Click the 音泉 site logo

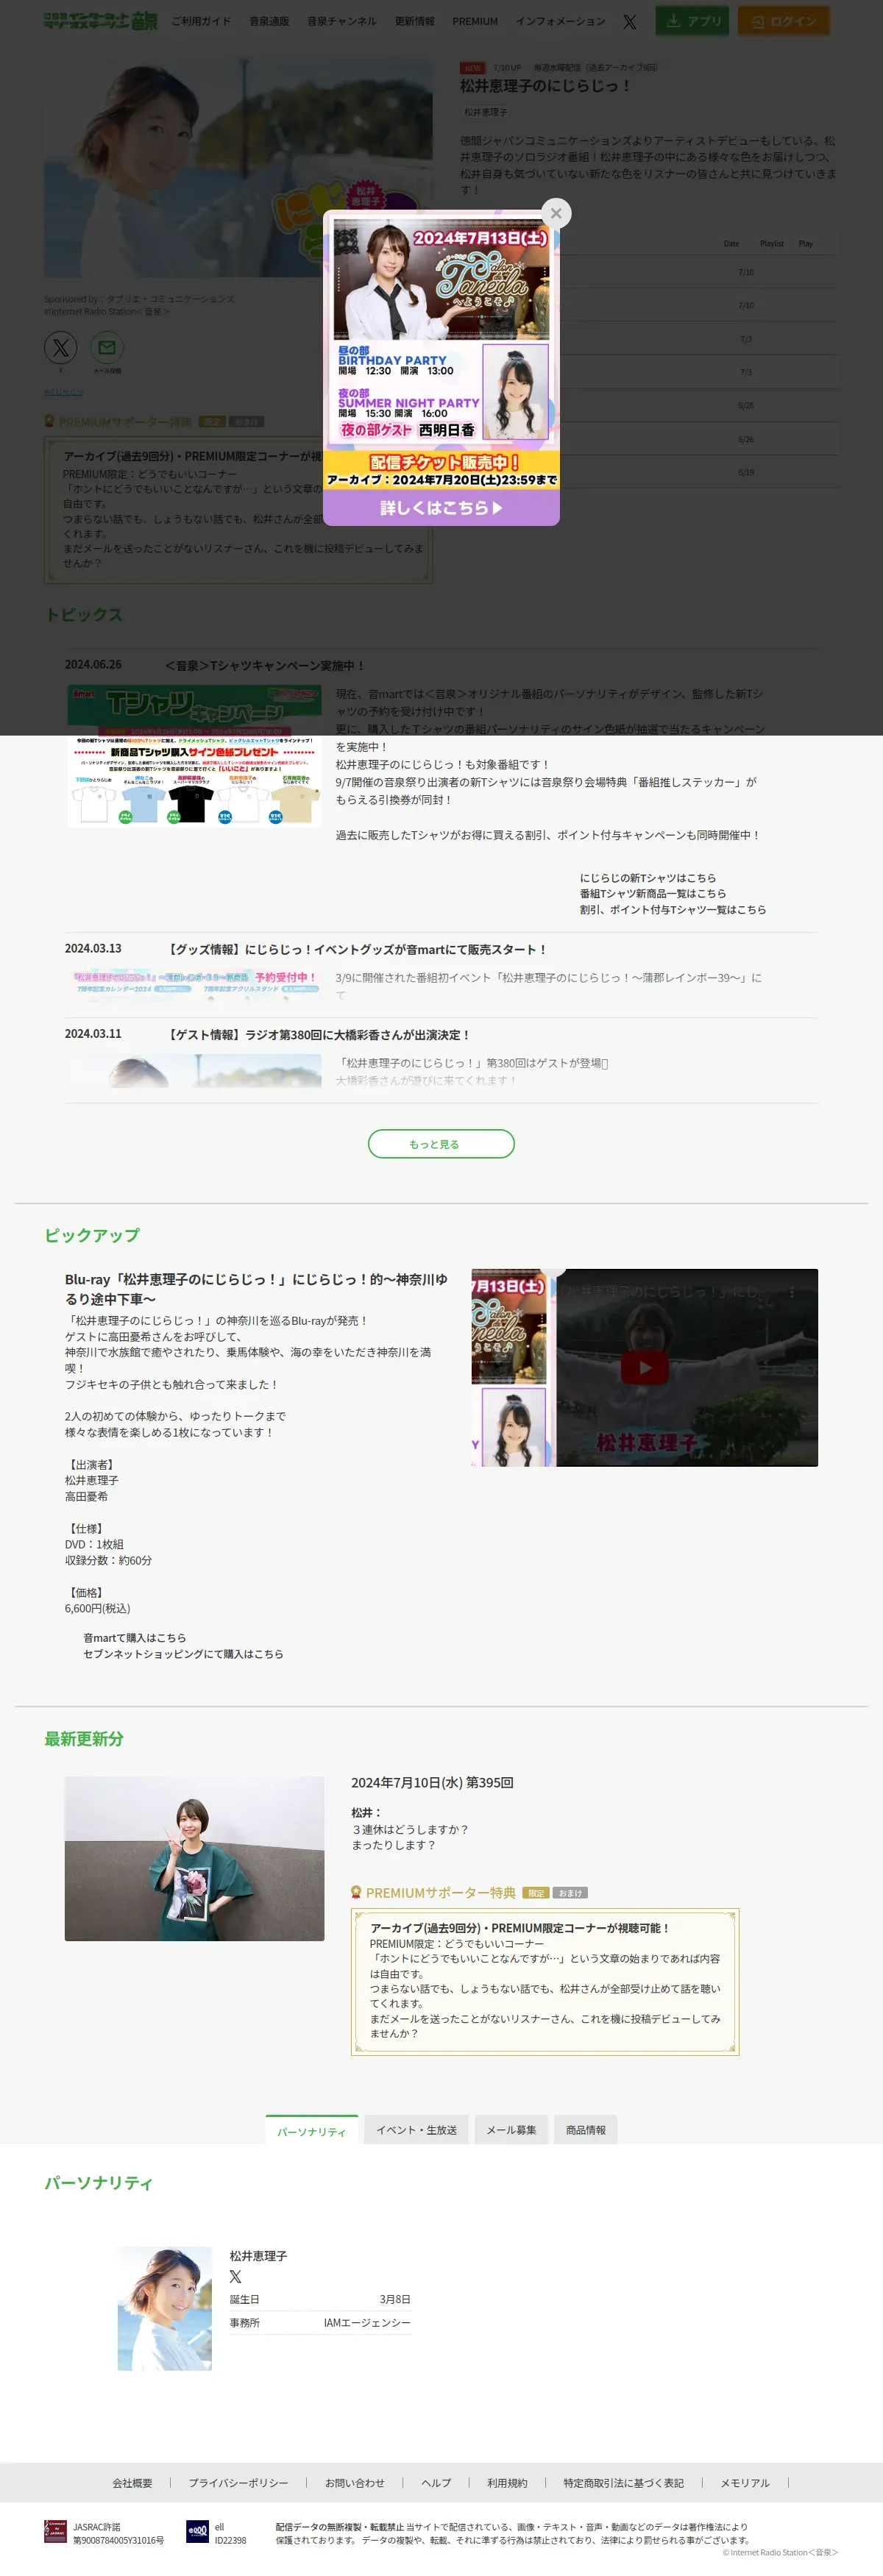pyautogui.click(x=101, y=21)
